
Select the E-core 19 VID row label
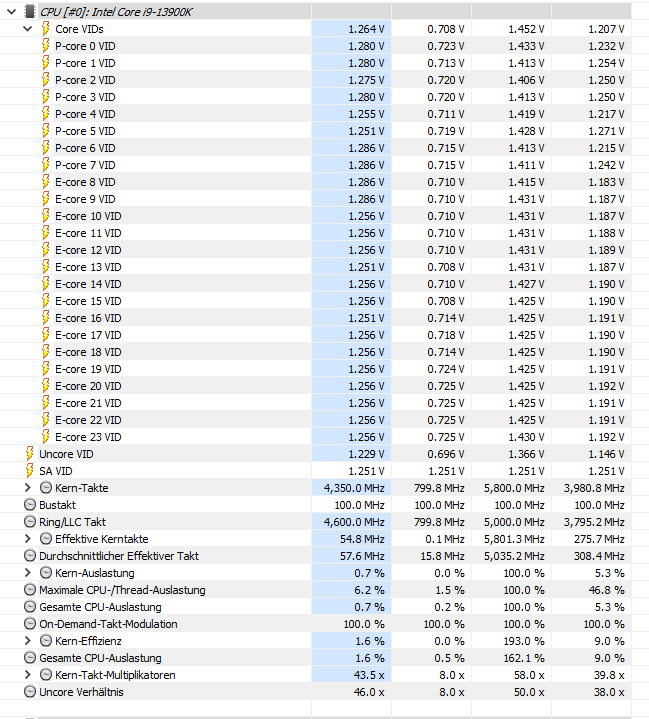coord(88,369)
